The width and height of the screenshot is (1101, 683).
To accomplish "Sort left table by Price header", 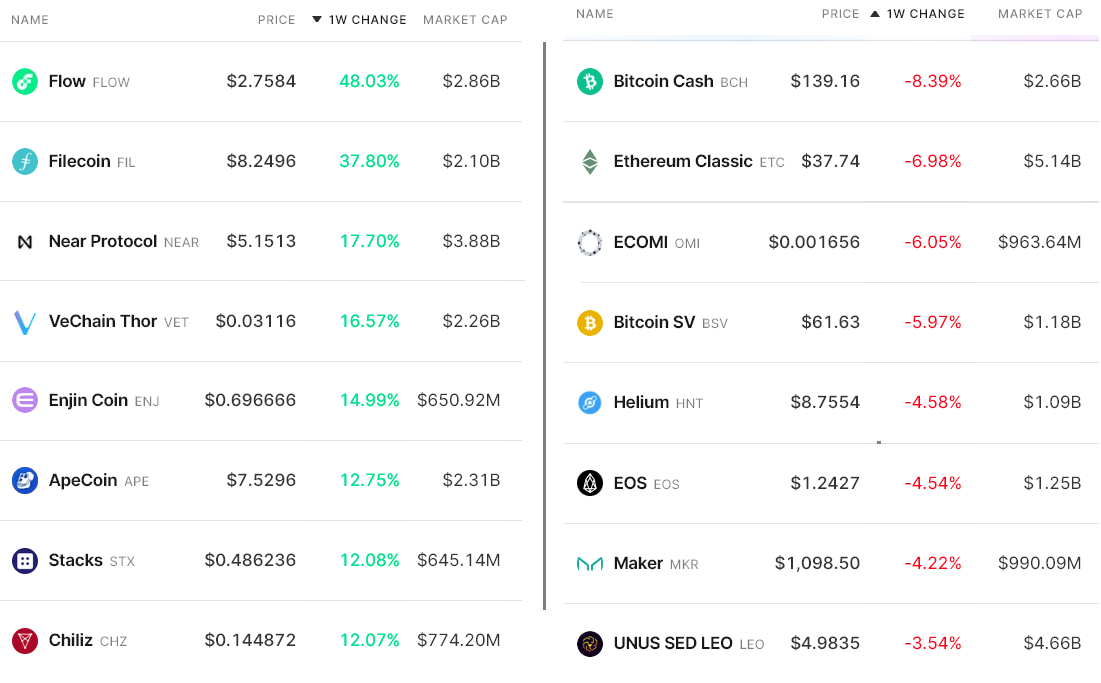I will [276, 20].
